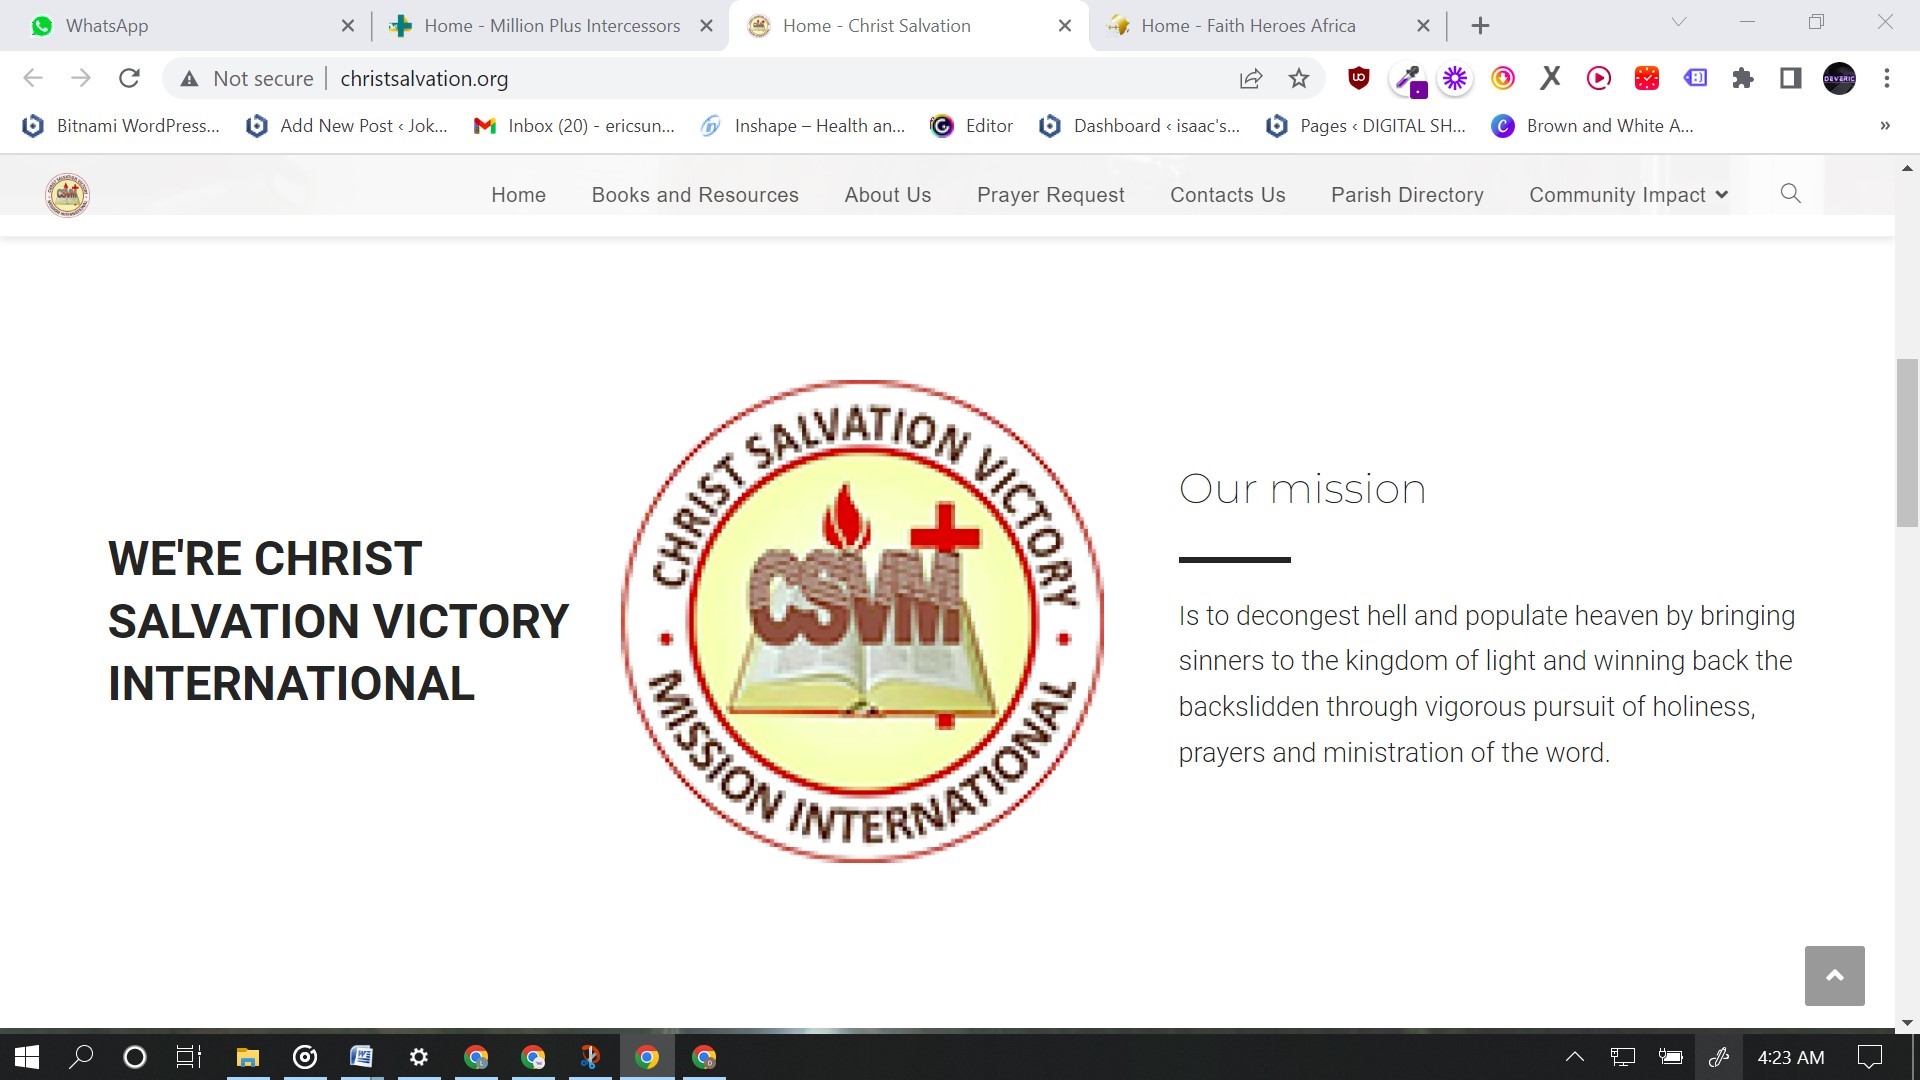Image resolution: width=1920 pixels, height=1080 pixels.
Task: Open Pages ‹ DIGITAL SH bookmark
Action: (1366, 126)
